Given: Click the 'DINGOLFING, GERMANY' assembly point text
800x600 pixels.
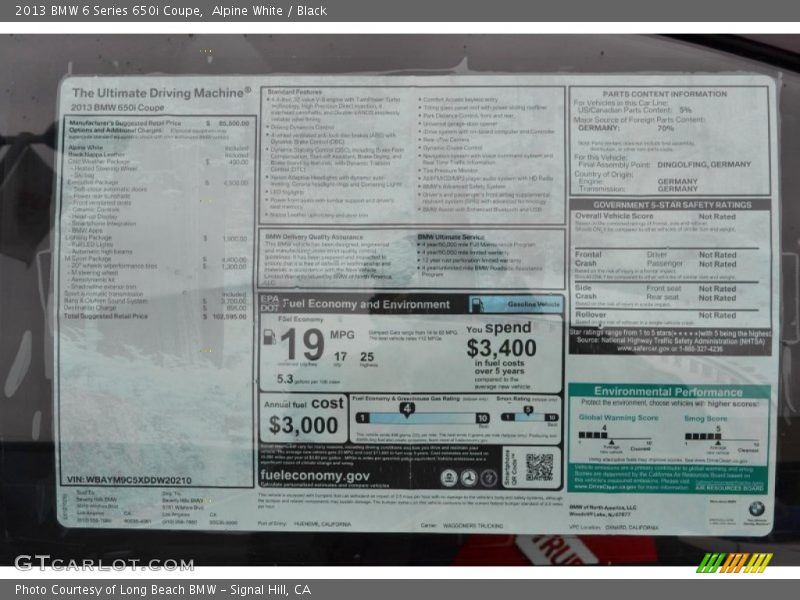Looking at the screenshot, I should [704, 164].
